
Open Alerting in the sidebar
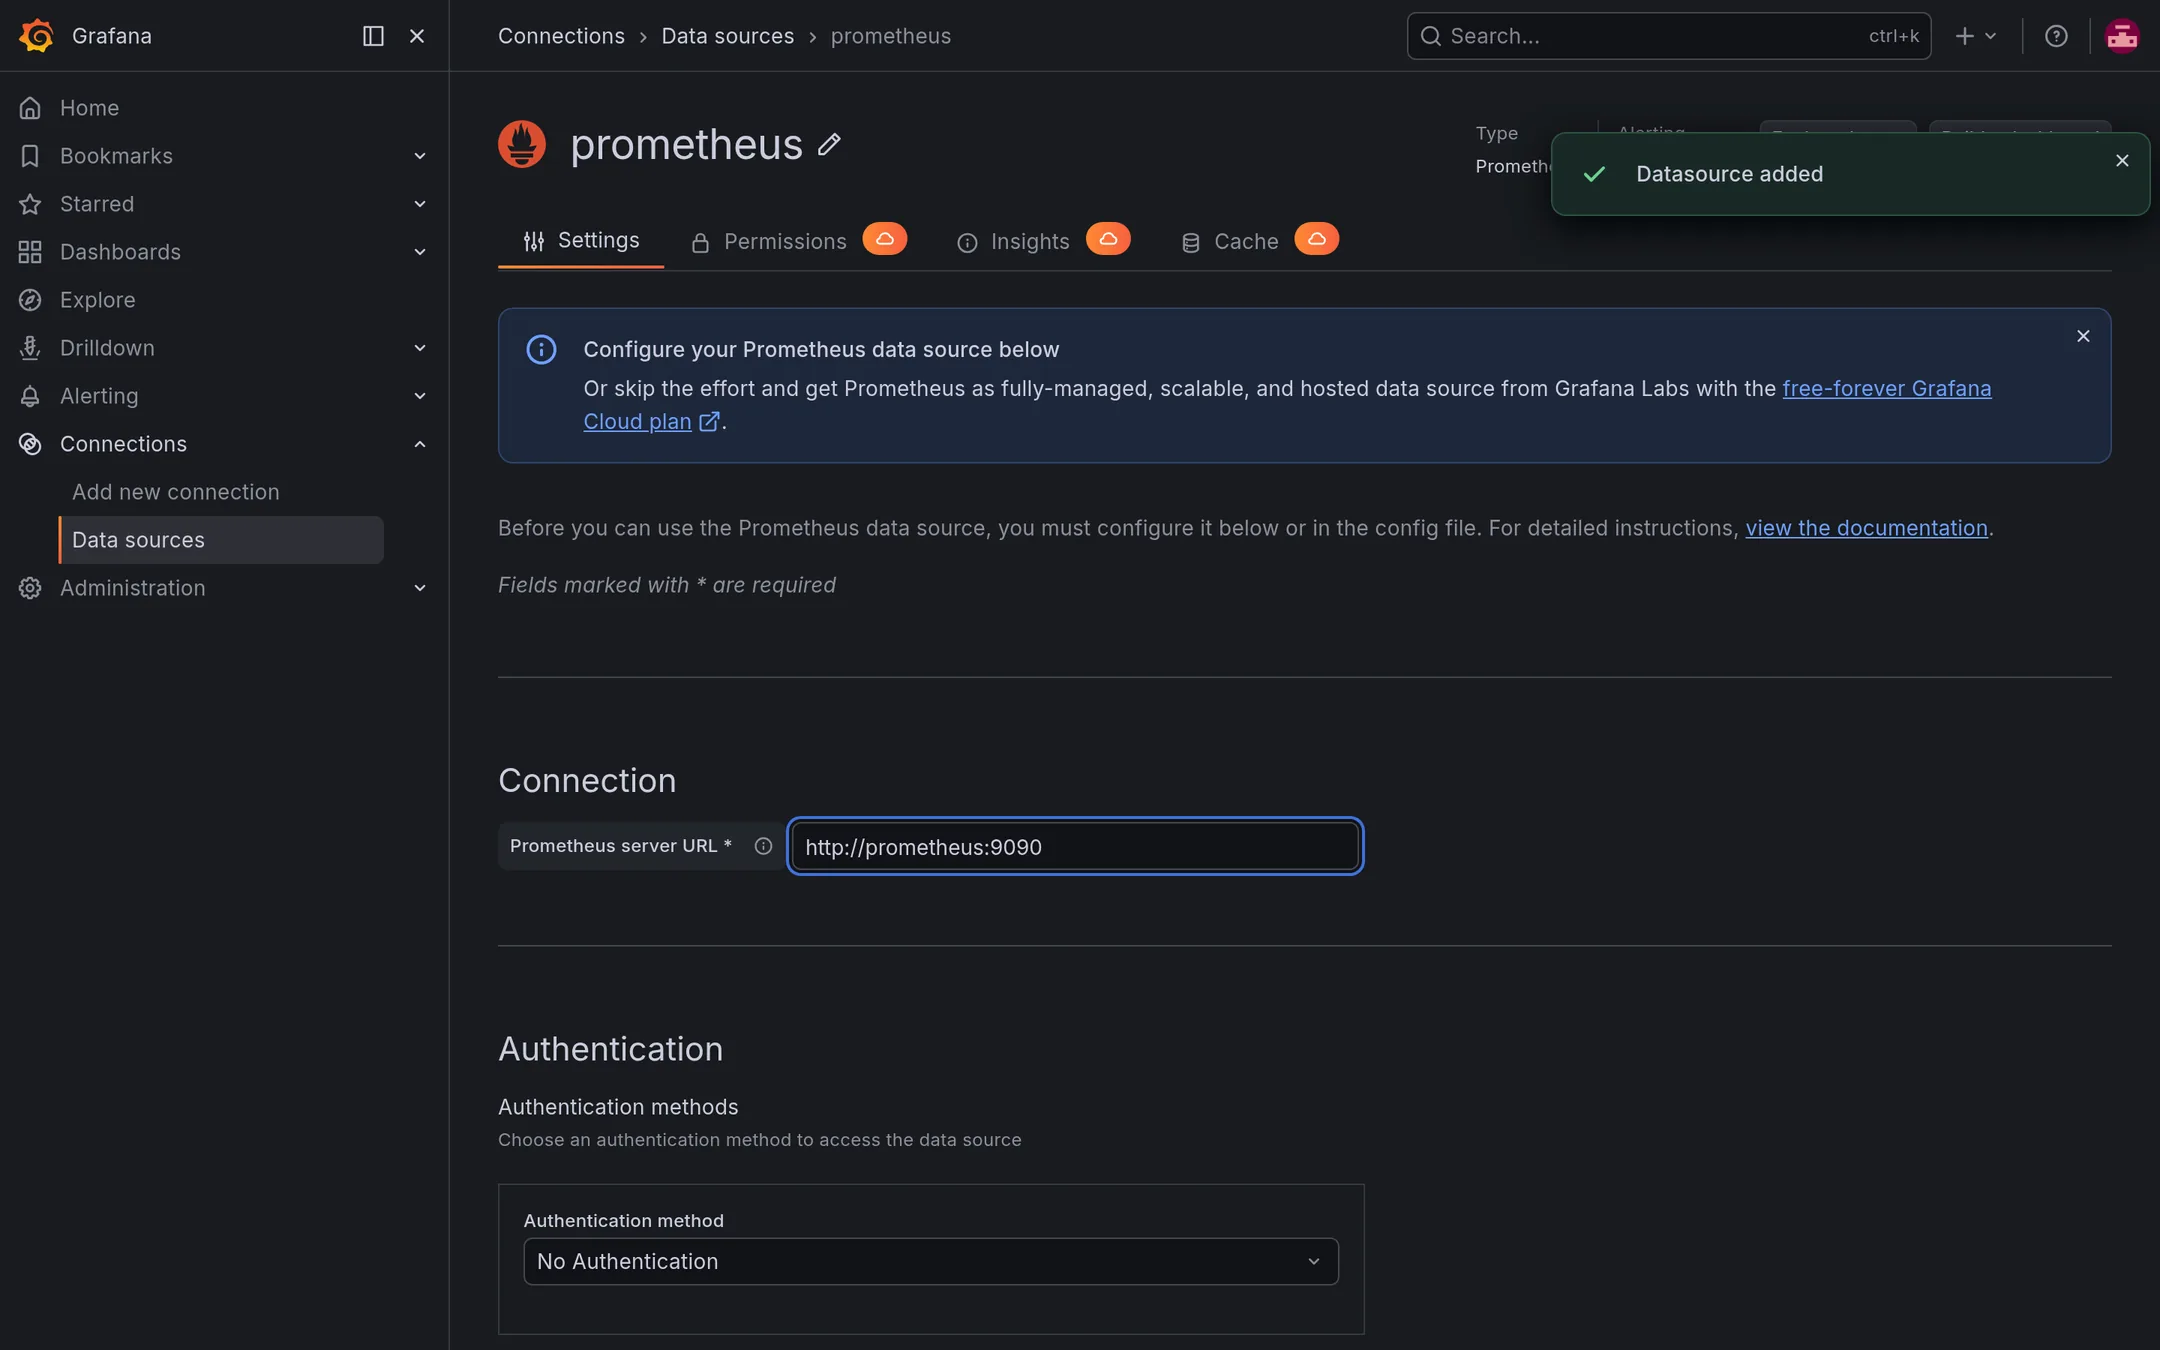pyautogui.click(x=99, y=396)
